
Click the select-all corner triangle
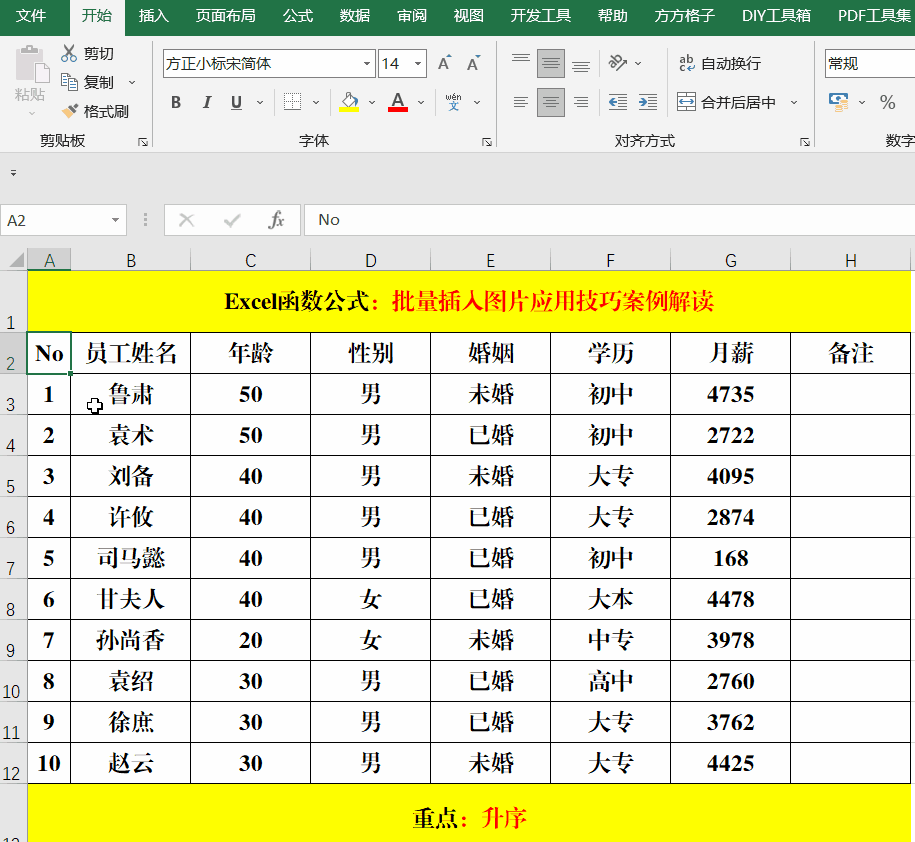click(x=17, y=259)
